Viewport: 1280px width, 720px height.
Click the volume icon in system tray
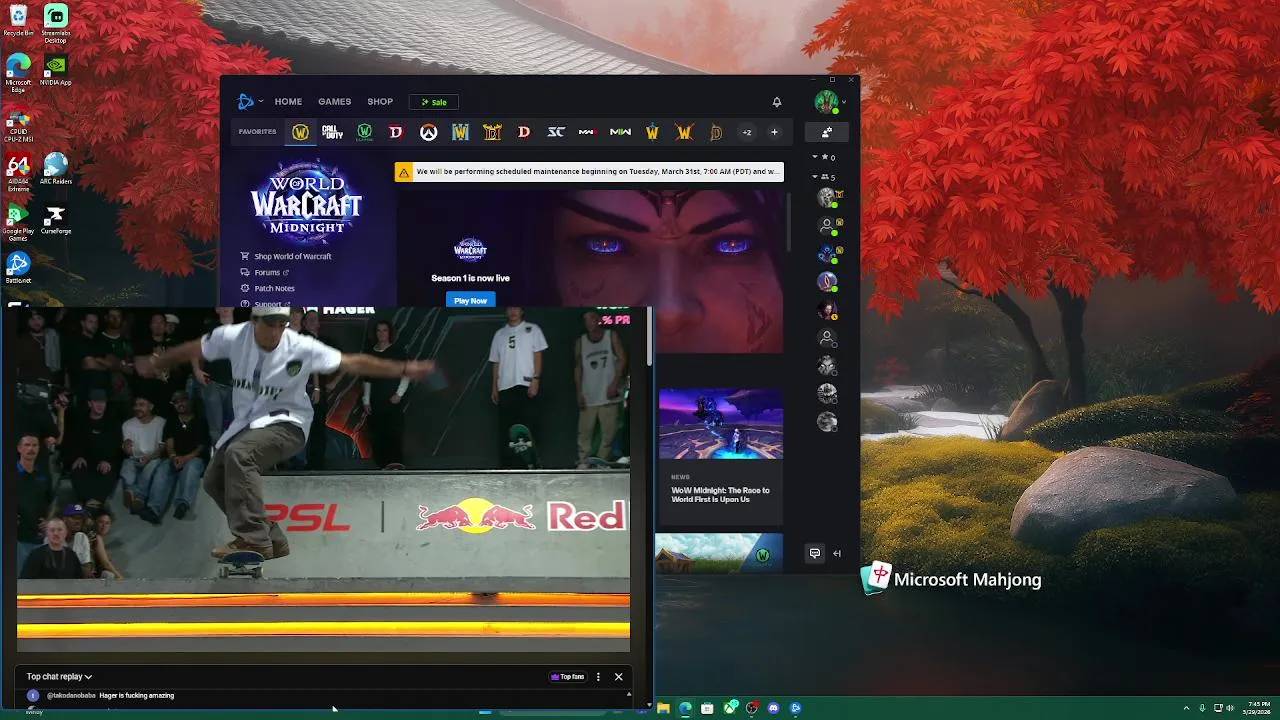(x=1229, y=708)
